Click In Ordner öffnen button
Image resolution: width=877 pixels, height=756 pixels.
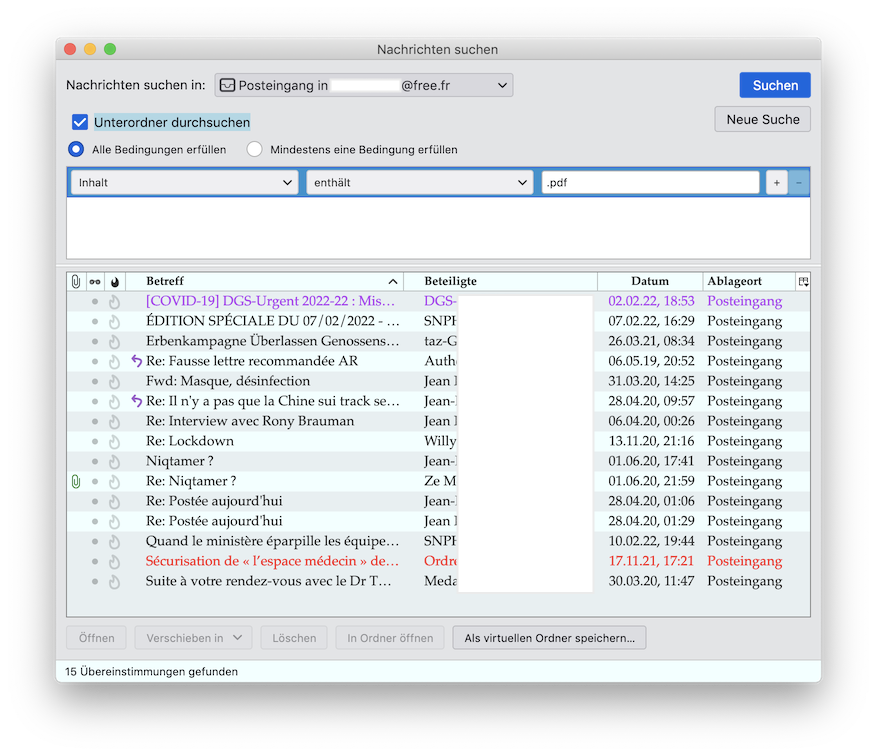click(x=390, y=638)
